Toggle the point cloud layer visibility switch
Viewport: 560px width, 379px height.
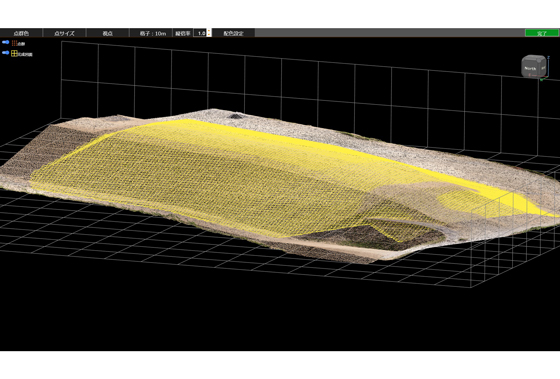click(6, 43)
